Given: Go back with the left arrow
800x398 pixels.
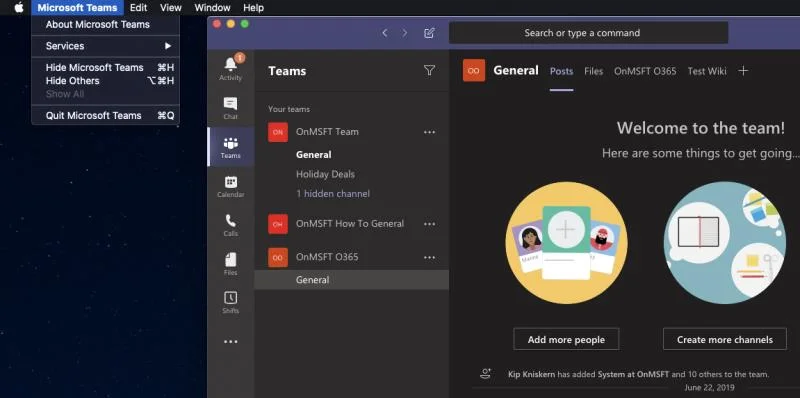Looking at the screenshot, I should [385, 33].
